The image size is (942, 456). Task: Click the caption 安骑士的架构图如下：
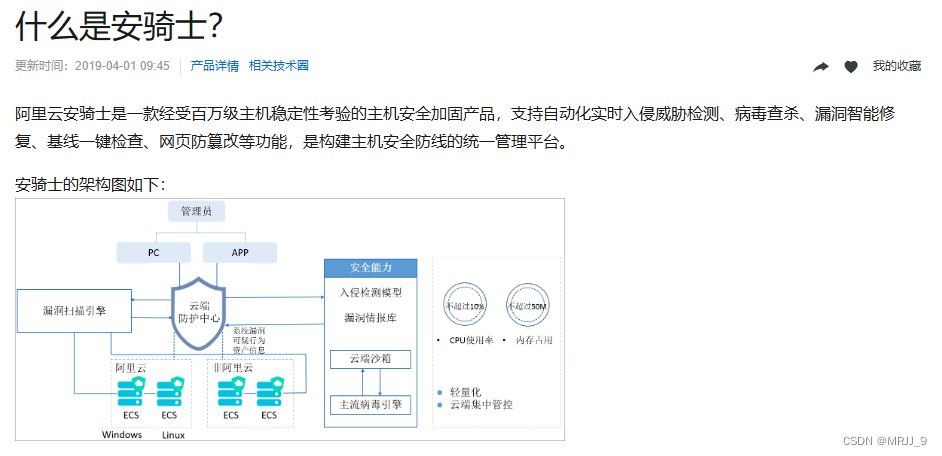90,185
